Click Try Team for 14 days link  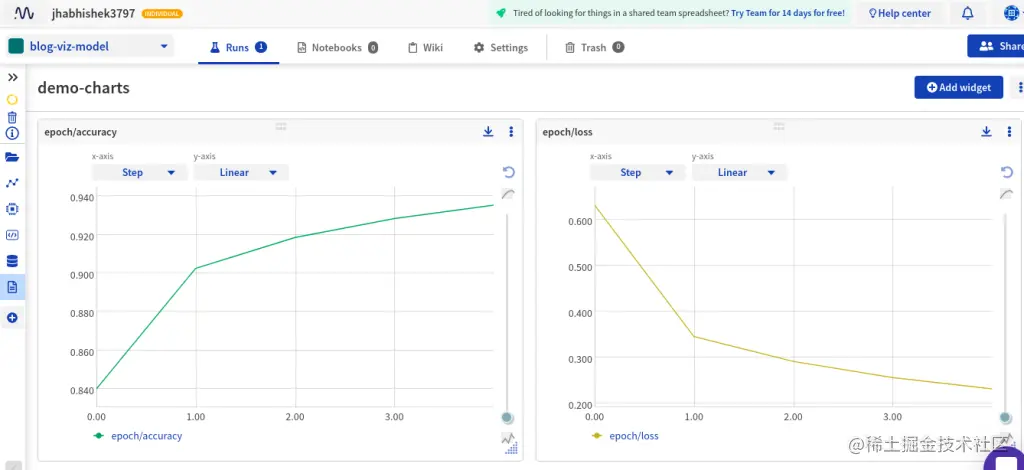pos(788,13)
